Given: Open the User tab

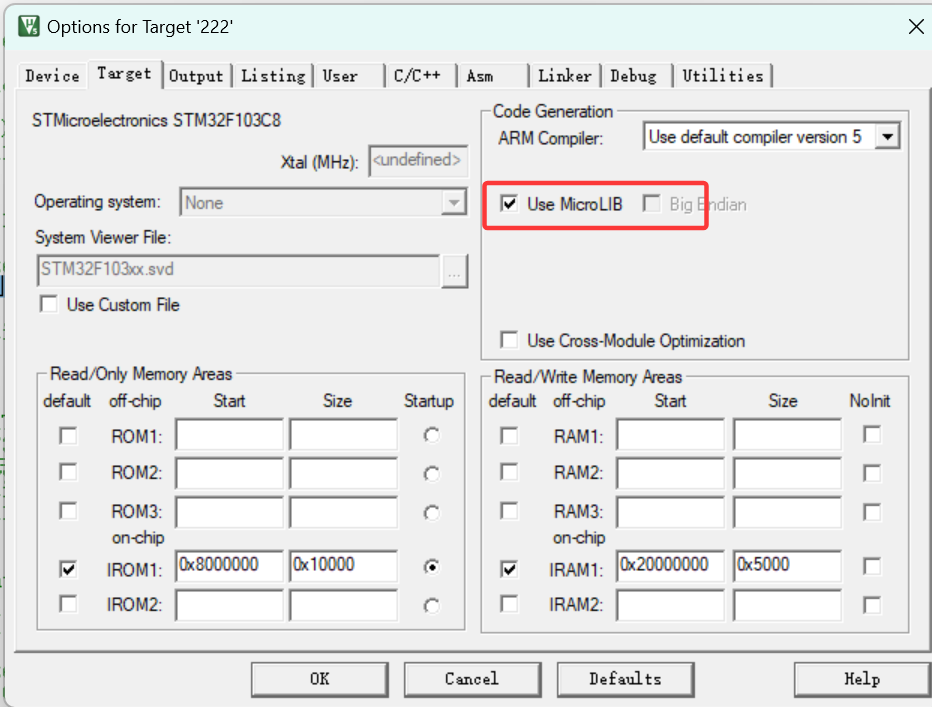Looking at the screenshot, I should (x=349, y=76).
